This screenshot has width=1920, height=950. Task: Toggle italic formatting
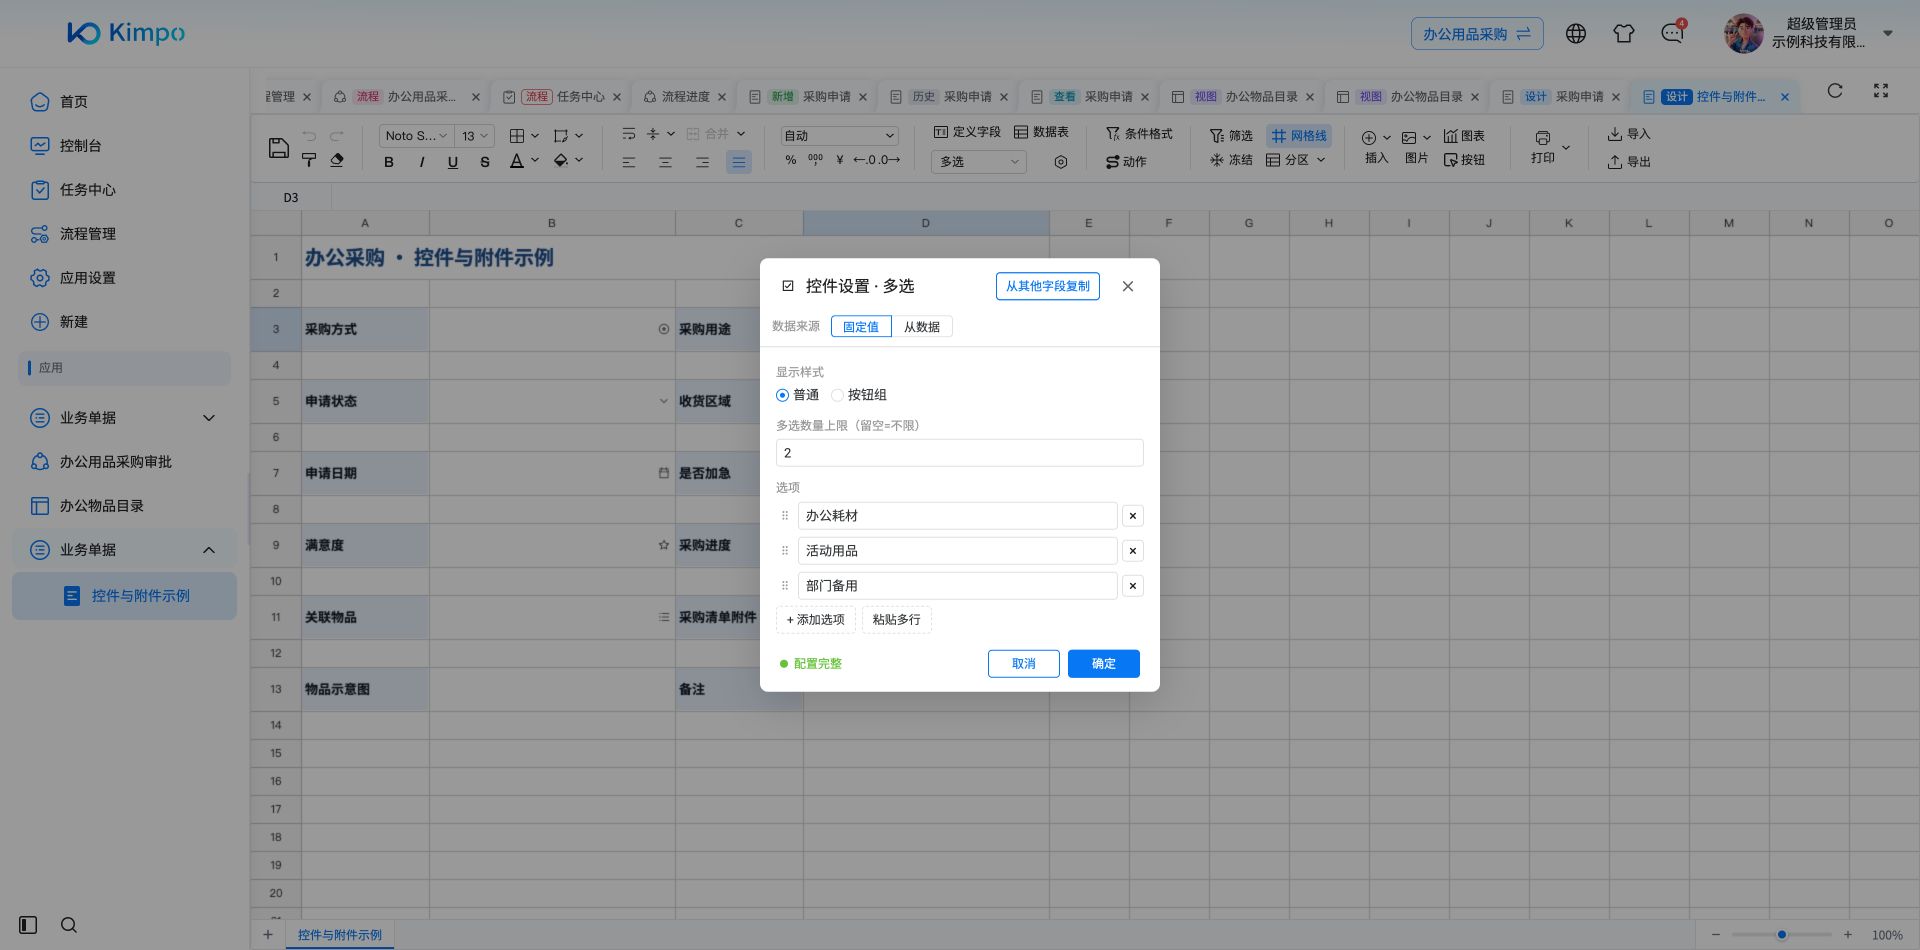(x=421, y=162)
